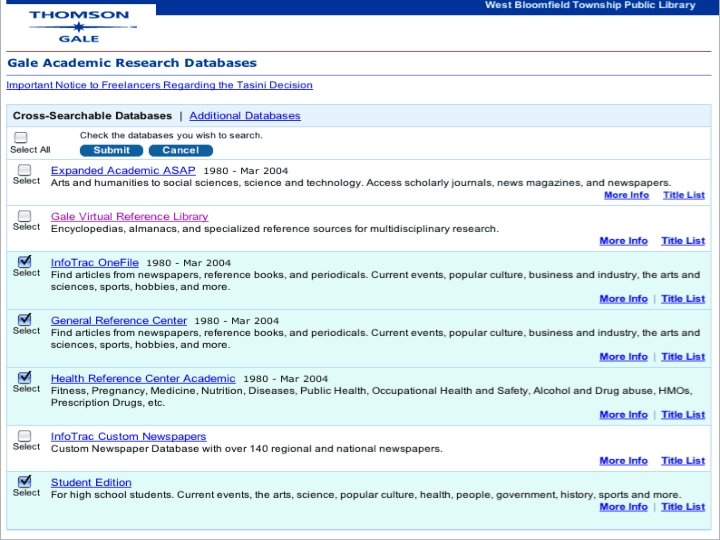720x540 pixels.
Task: View Title List for General Reference Center
Action: point(683,356)
